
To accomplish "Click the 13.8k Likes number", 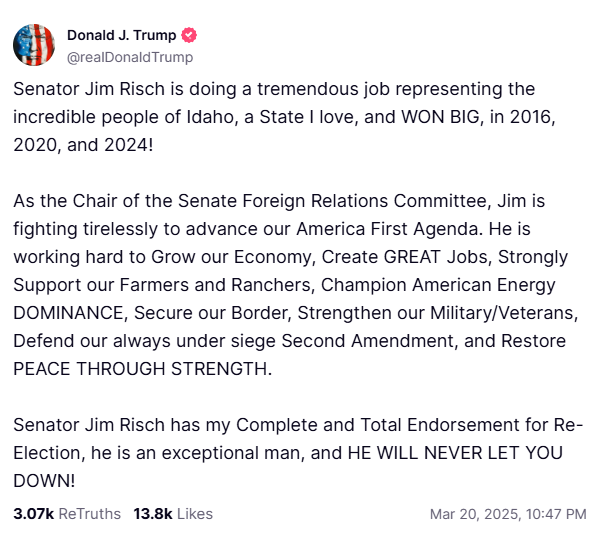I will click(153, 514).
